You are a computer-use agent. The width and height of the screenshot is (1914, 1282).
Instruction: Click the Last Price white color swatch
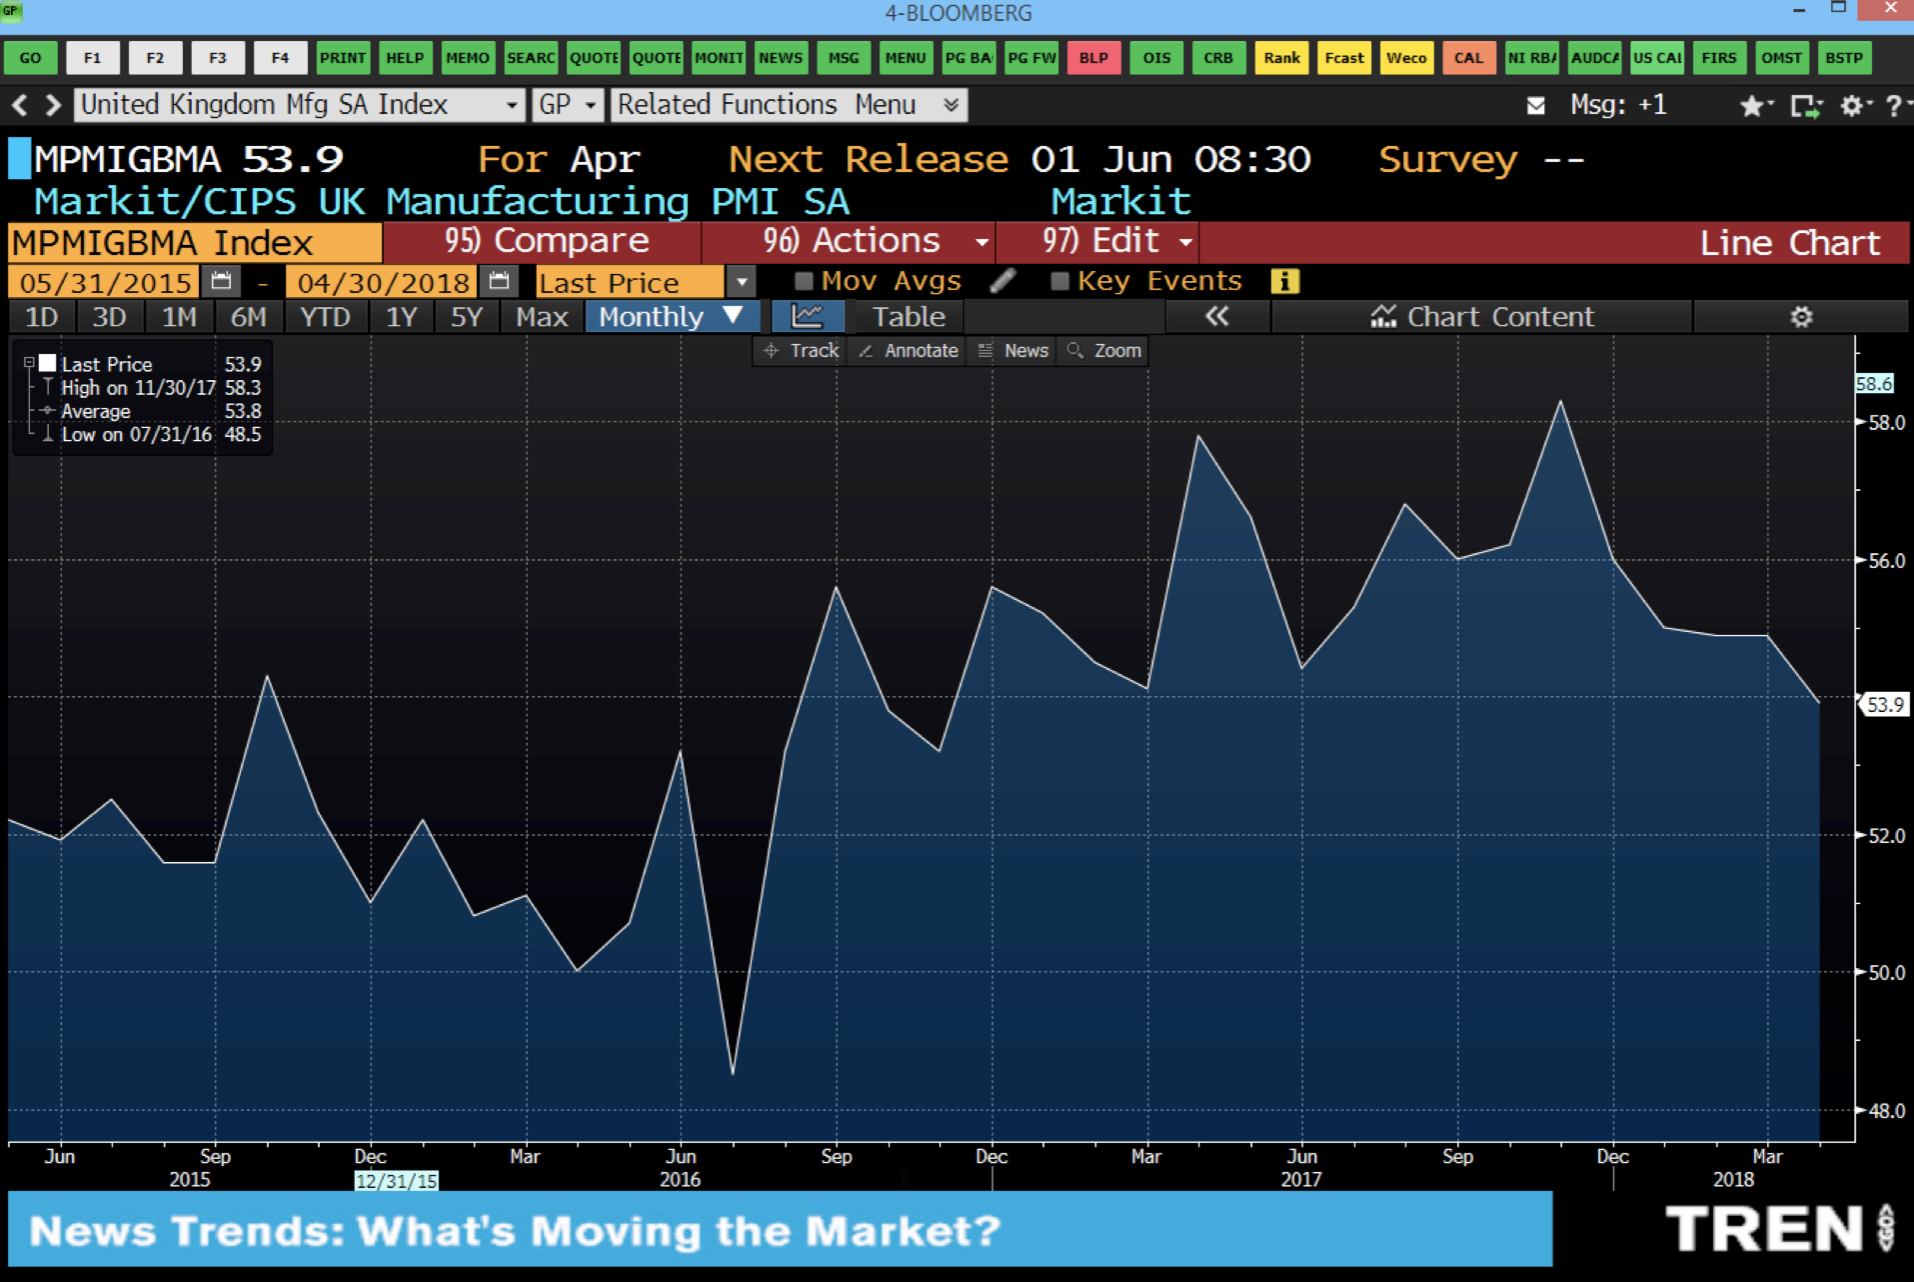pyautogui.click(x=47, y=364)
